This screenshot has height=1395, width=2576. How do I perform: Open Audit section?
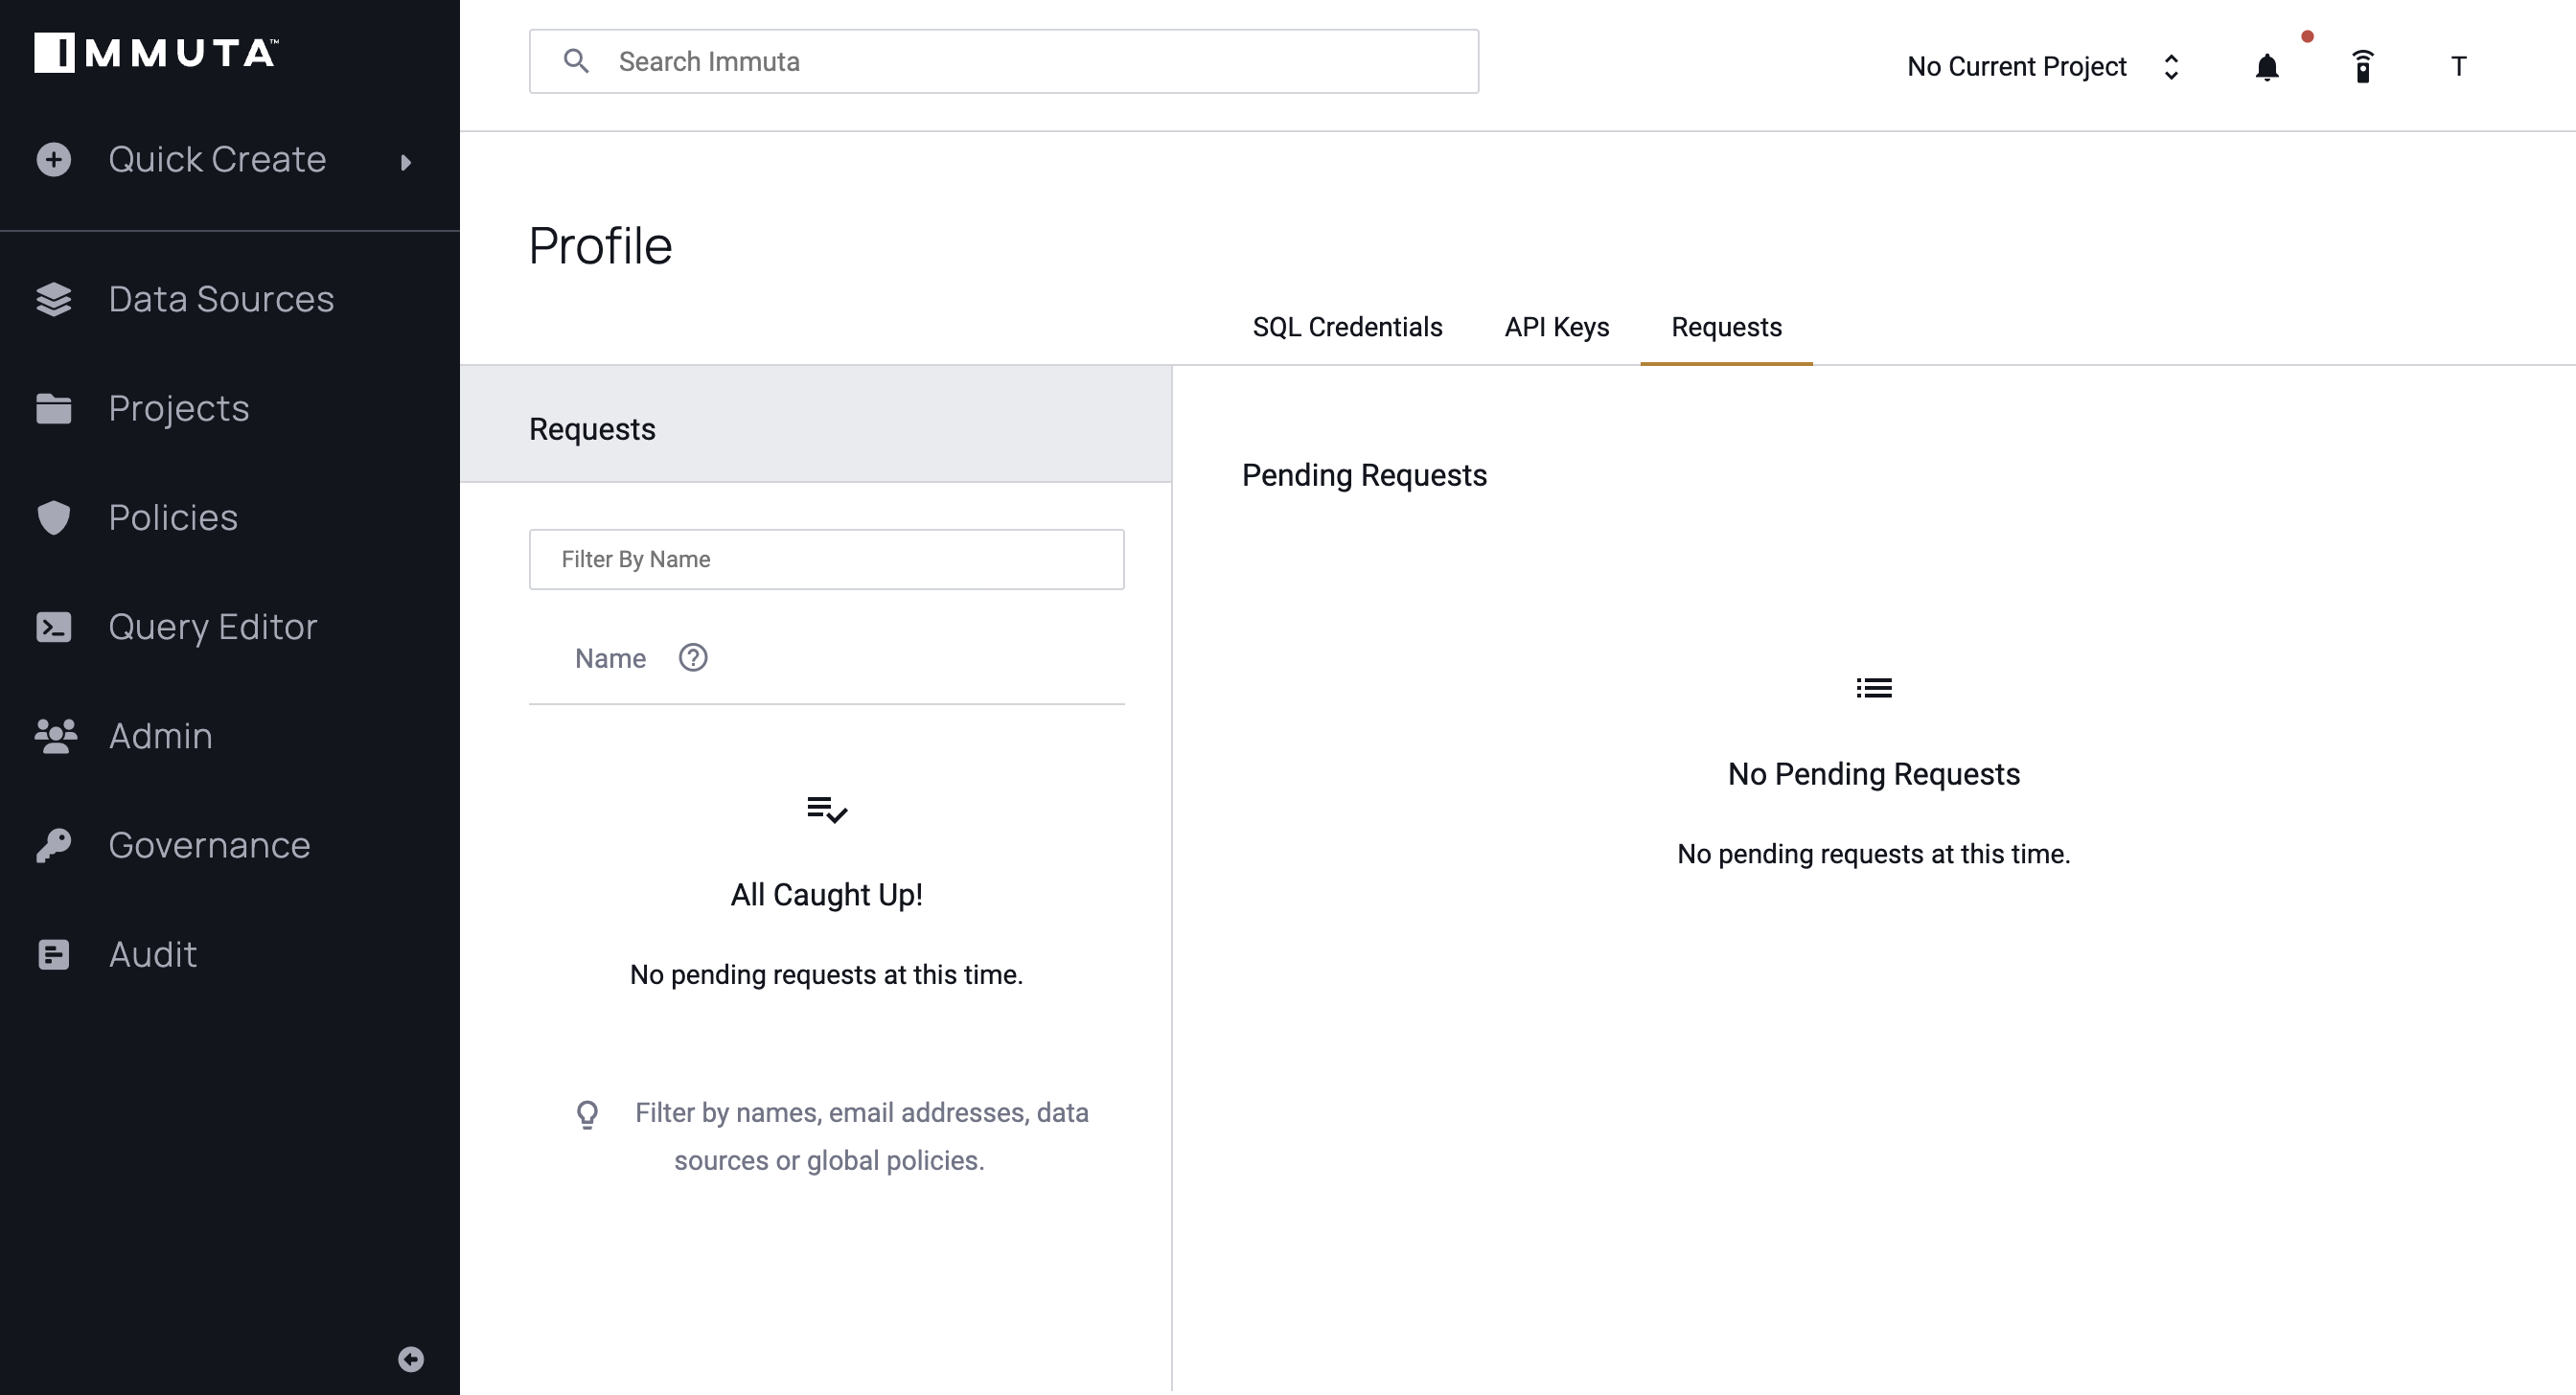coord(153,954)
